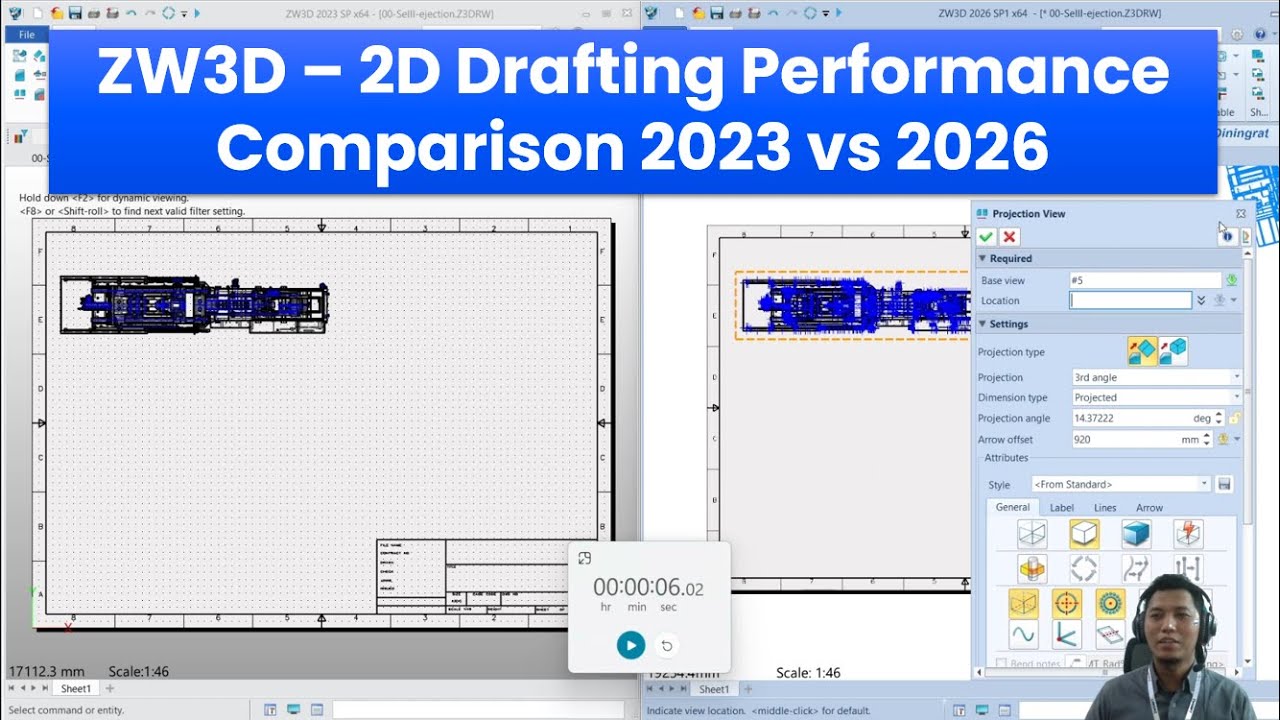This screenshot has width=1280, height=720.
Task: Click Undo arrow in ZW3D 2023 title bar
Action: (131, 13)
